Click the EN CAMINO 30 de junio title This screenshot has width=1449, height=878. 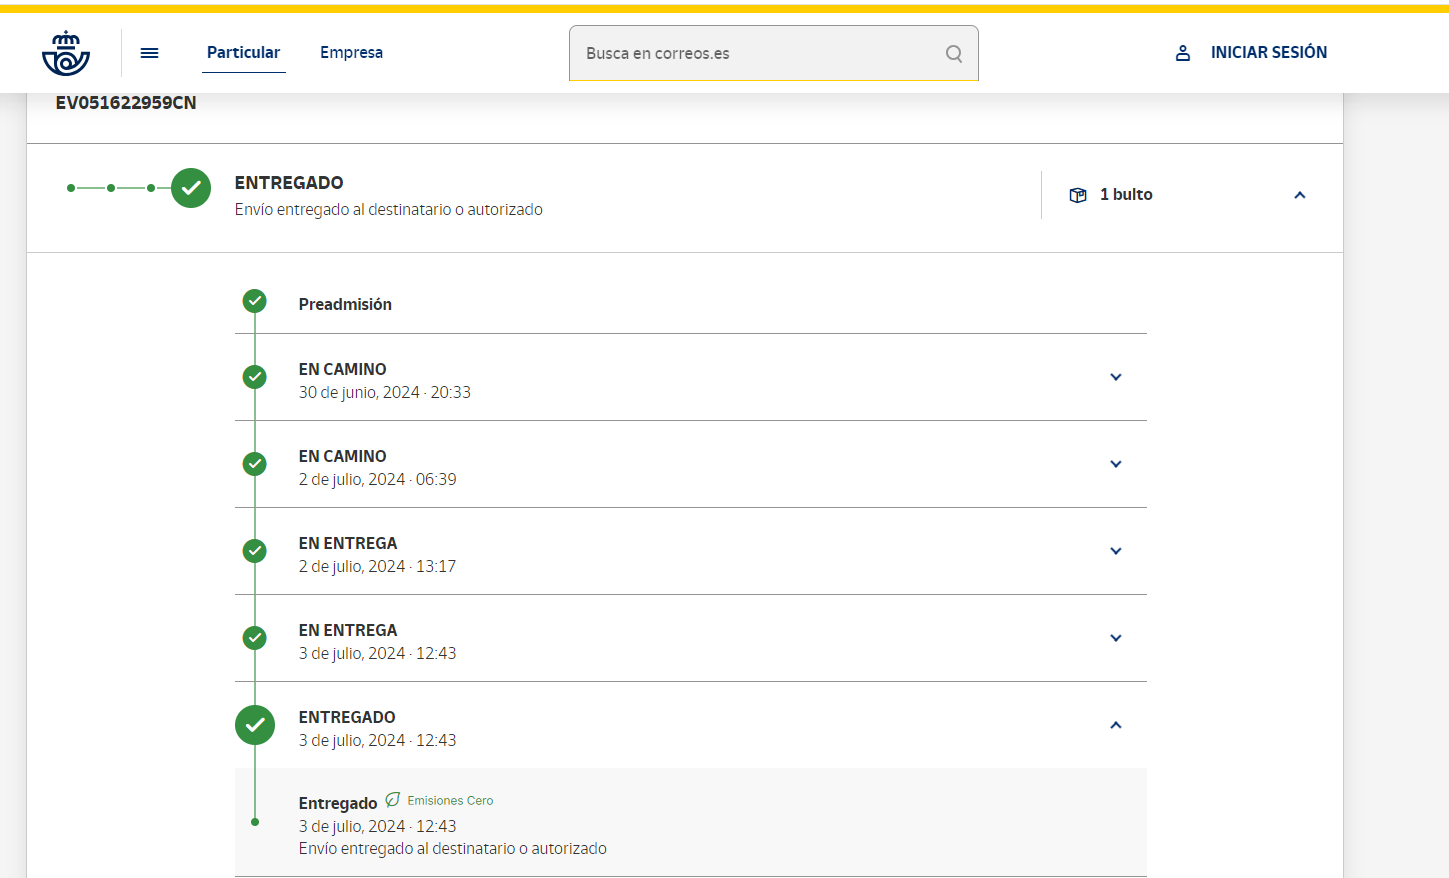pyautogui.click(x=343, y=369)
